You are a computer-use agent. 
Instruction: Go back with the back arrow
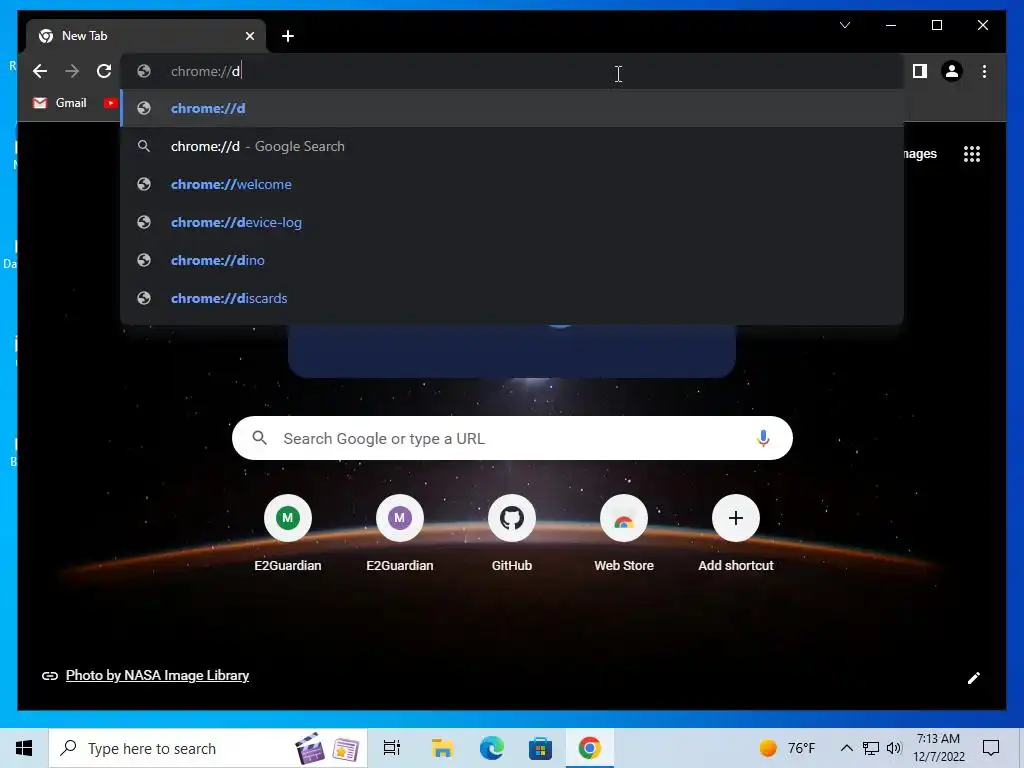[40, 71]
